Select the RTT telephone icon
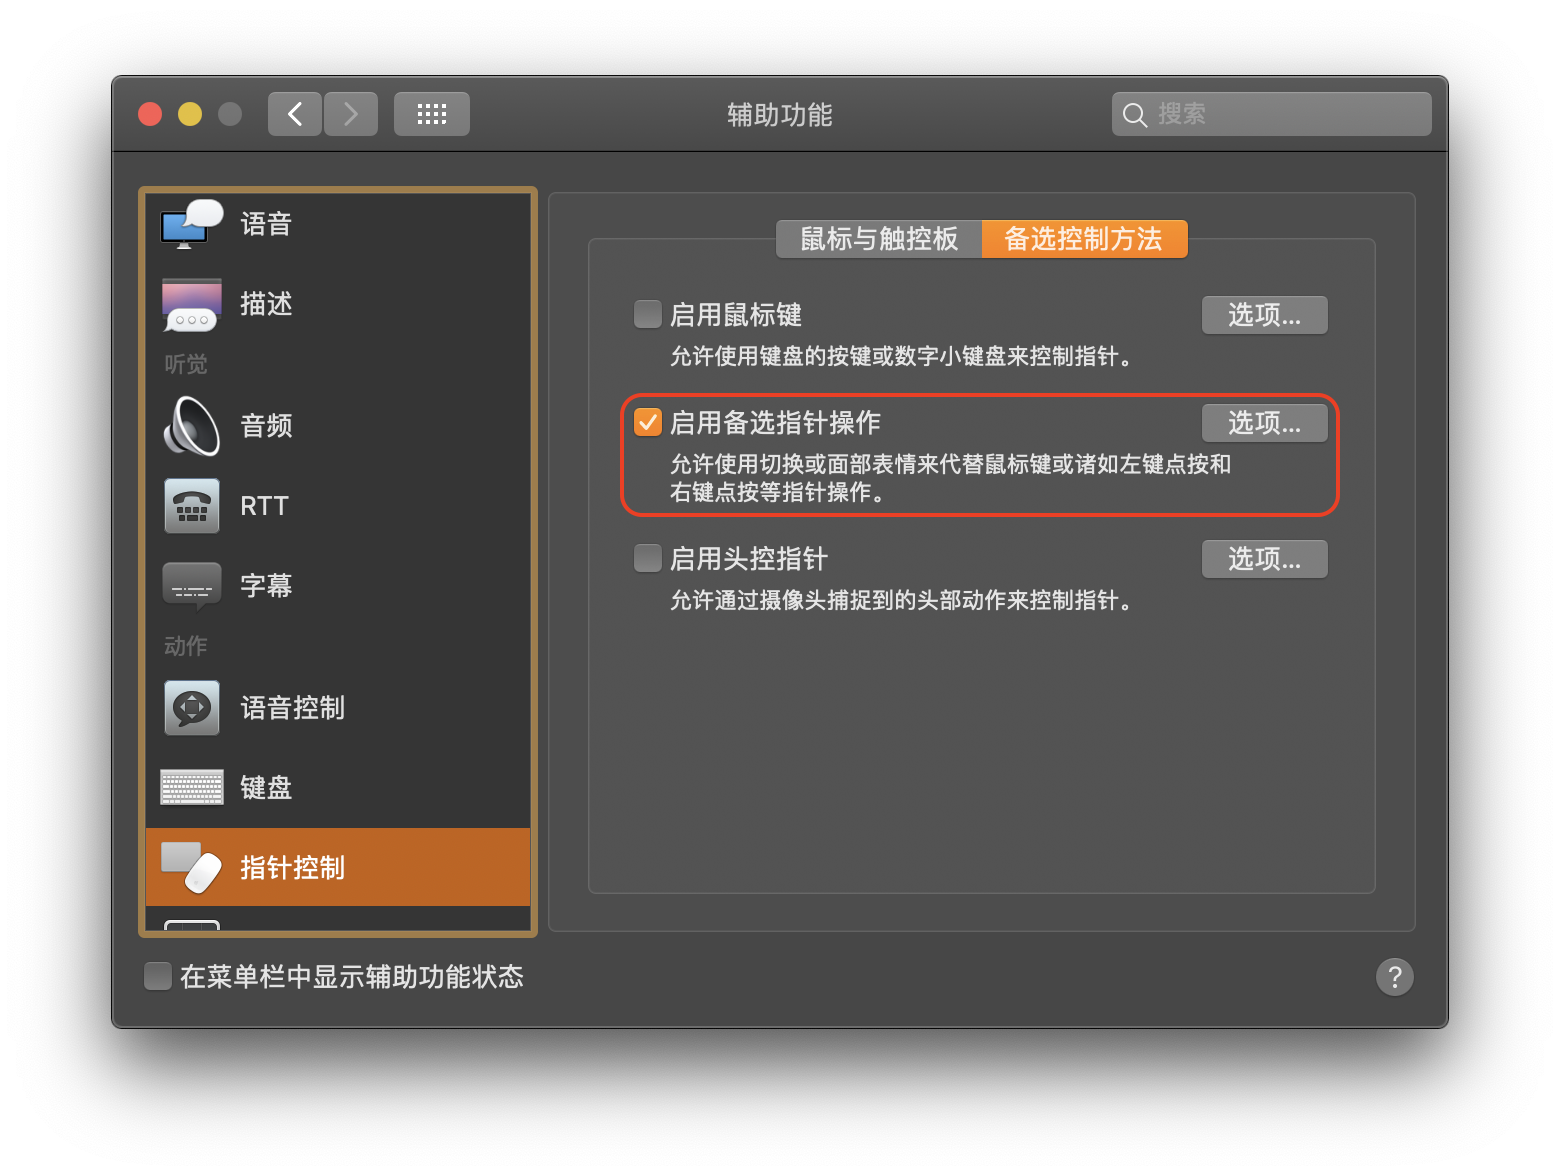Image resolution: width=1560 pixels, height=1176 pixels. coord(192,506)
